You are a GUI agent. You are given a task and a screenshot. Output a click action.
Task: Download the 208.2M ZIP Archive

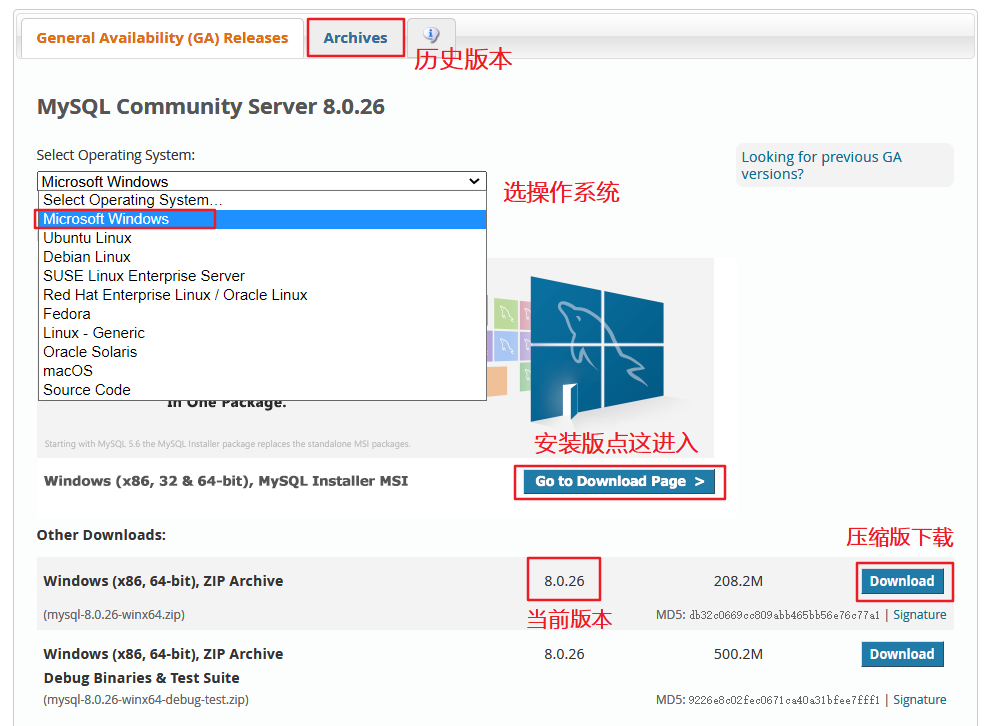(901, 581)
